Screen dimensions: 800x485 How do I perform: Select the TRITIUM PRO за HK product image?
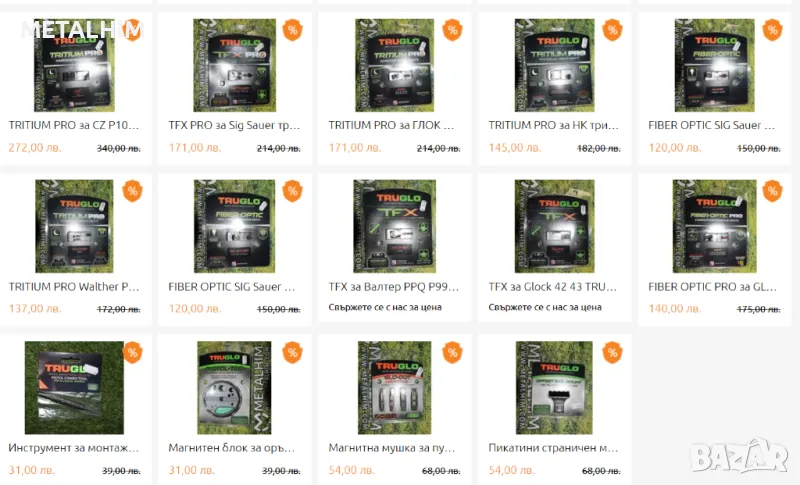[555, 65]
